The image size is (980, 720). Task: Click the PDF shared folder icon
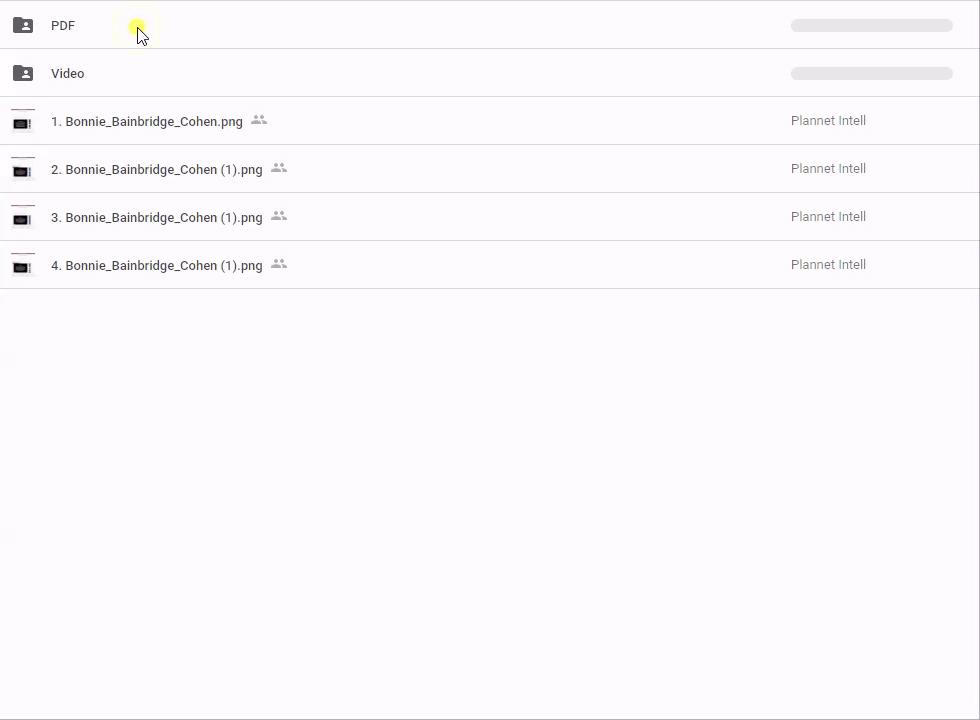23,25
